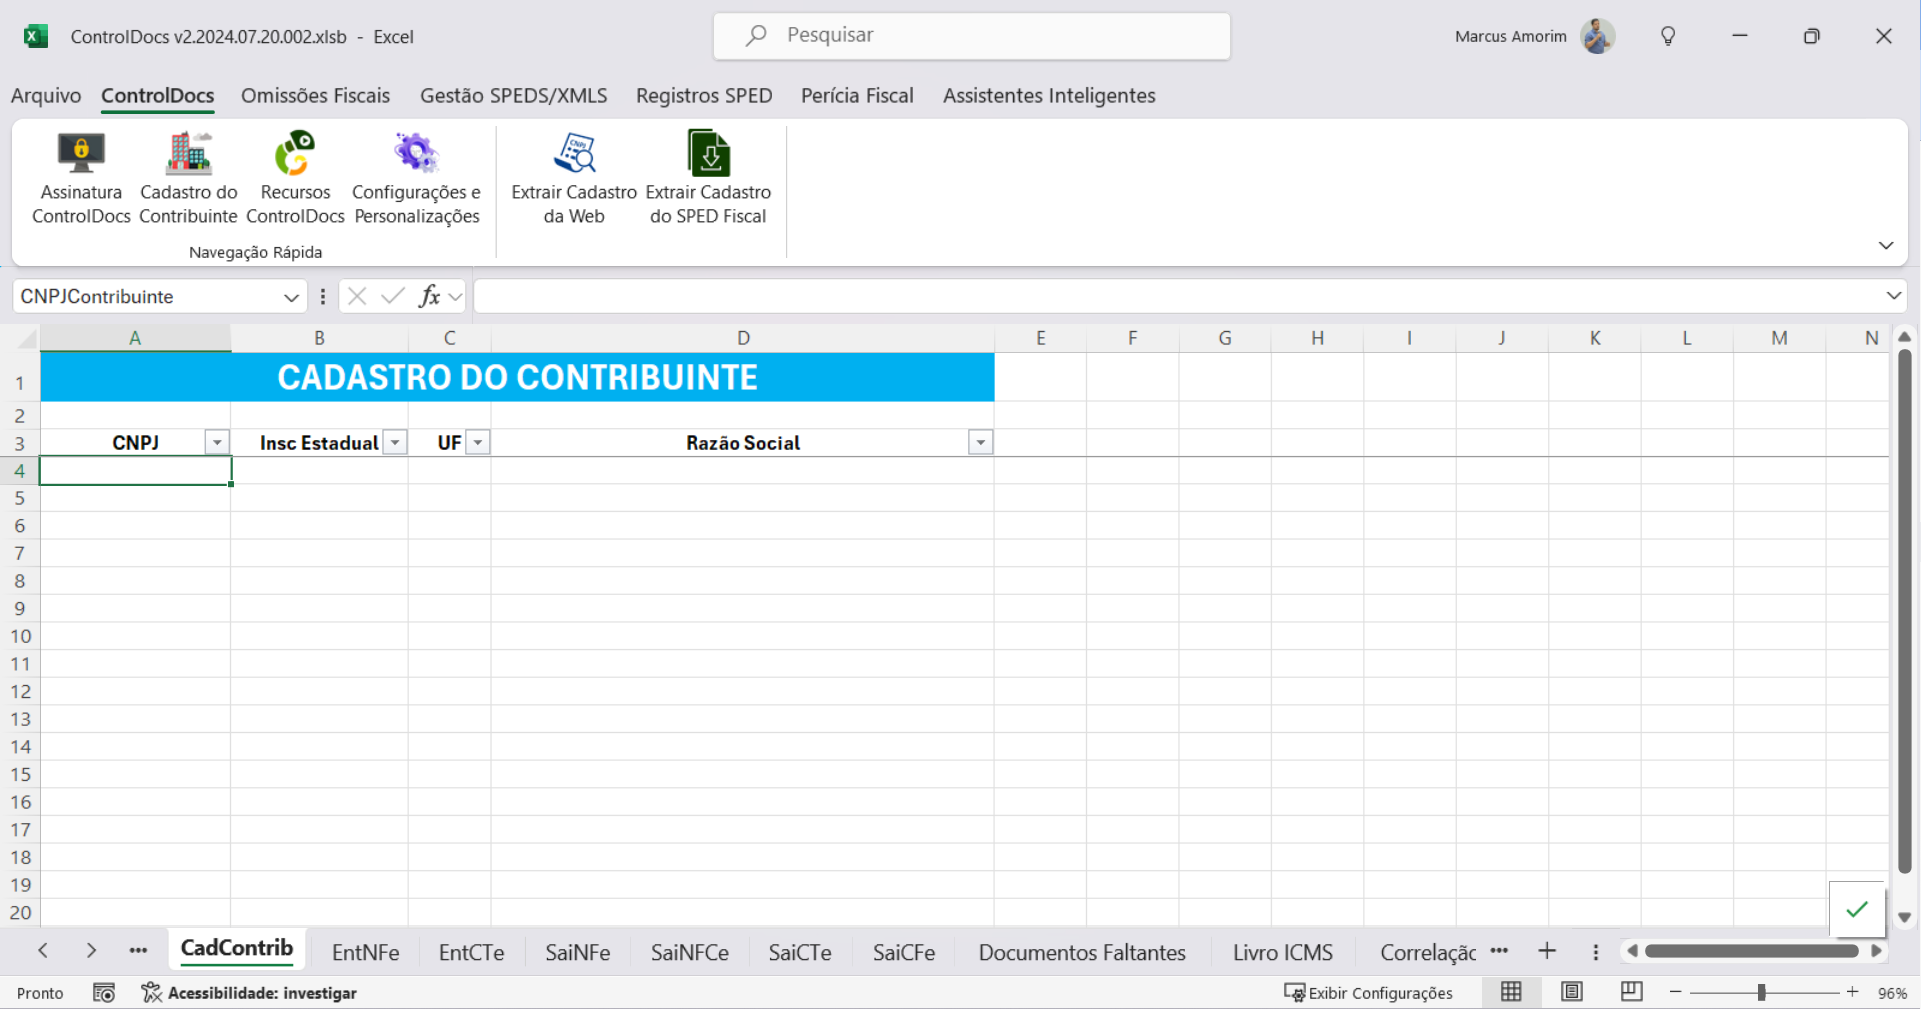Click Exibir Configurações in status bar
Image resolution: width=1921 pixels, height=1009 pixels.
(x=1368, y=993)
